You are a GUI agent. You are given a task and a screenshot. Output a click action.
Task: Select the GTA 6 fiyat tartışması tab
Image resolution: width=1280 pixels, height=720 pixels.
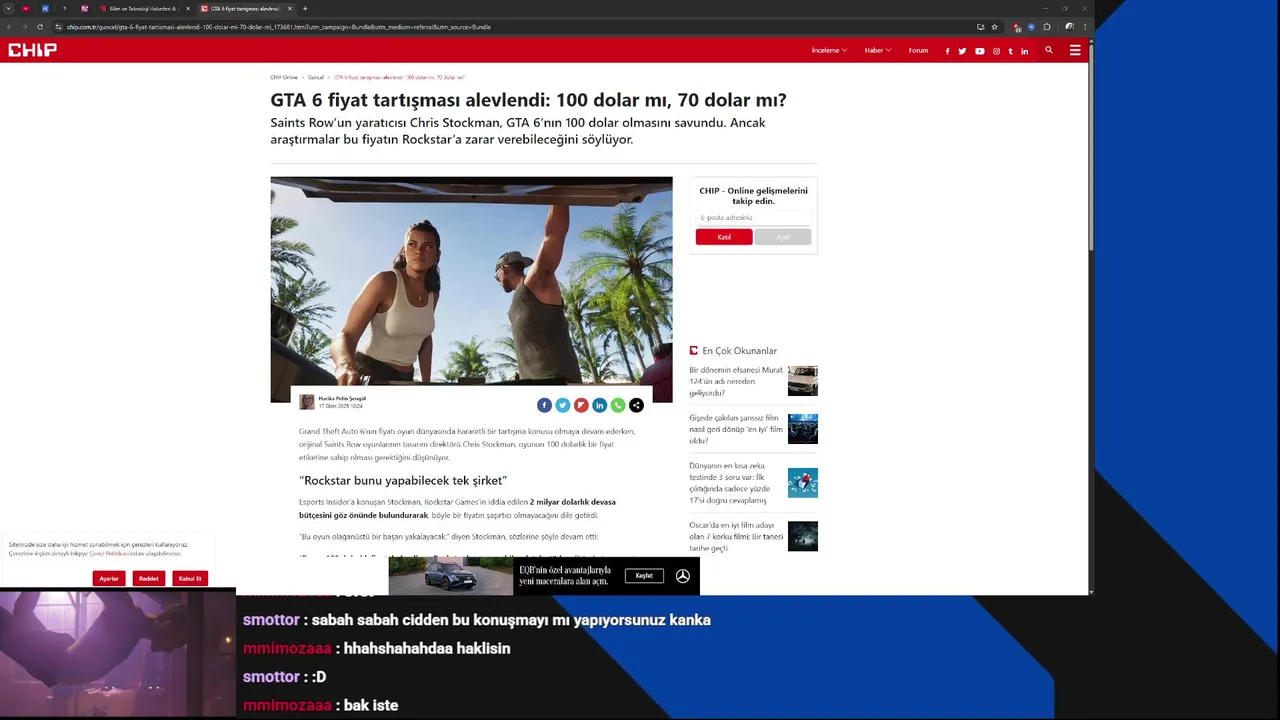(246, 9)
